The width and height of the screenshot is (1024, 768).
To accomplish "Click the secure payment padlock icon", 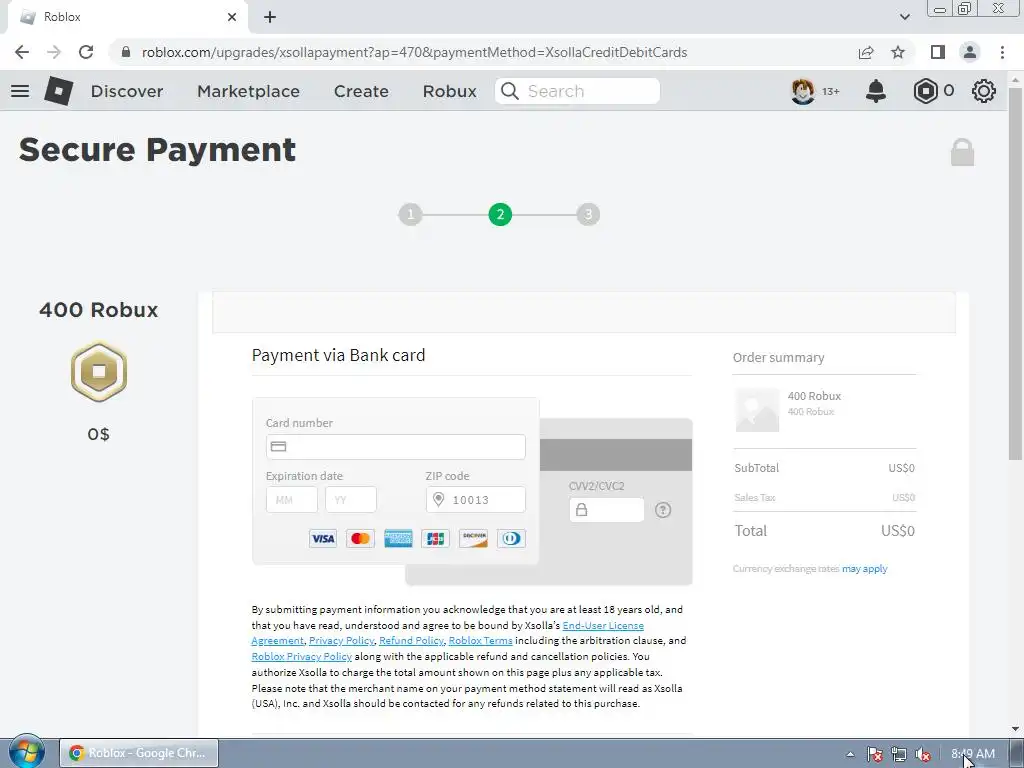I will click(962, 152).
